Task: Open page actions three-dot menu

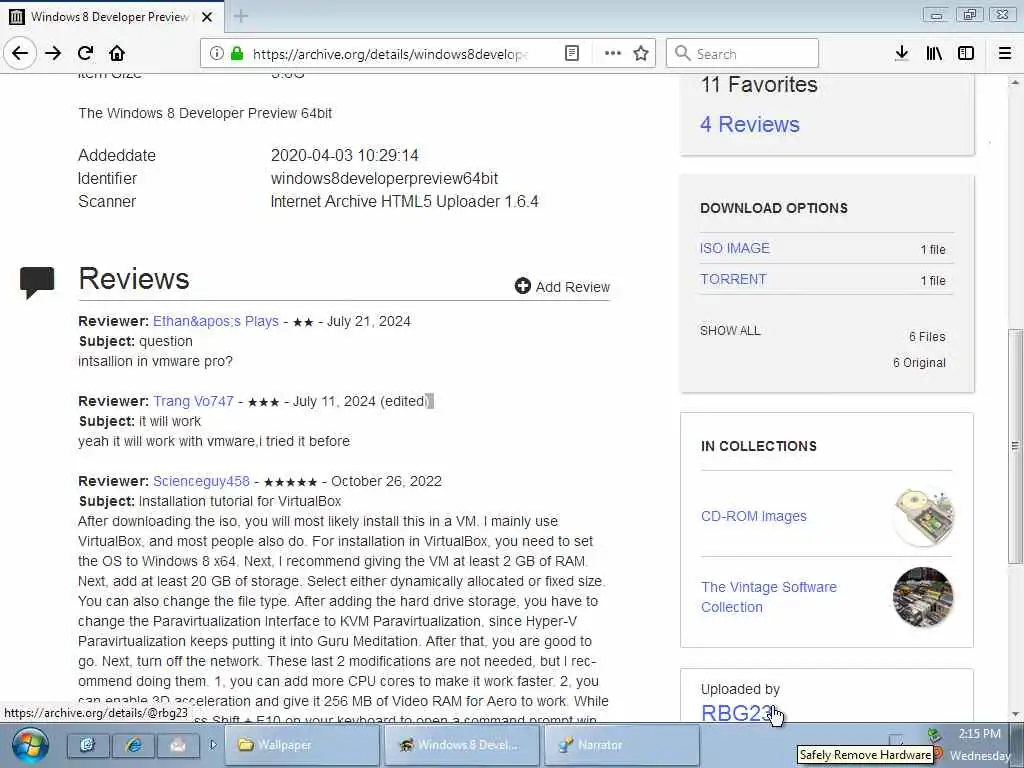Action: click(x=613, y=54)
